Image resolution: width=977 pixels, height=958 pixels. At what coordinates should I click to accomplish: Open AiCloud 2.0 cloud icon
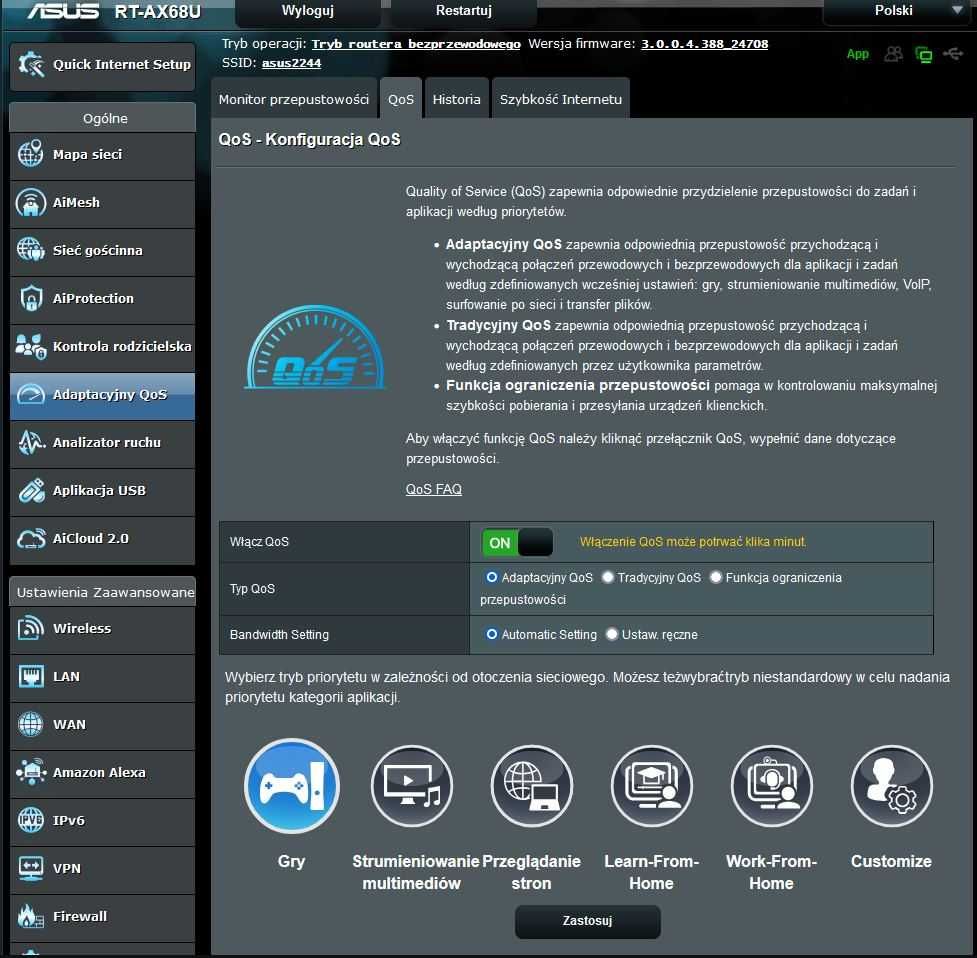31,538
